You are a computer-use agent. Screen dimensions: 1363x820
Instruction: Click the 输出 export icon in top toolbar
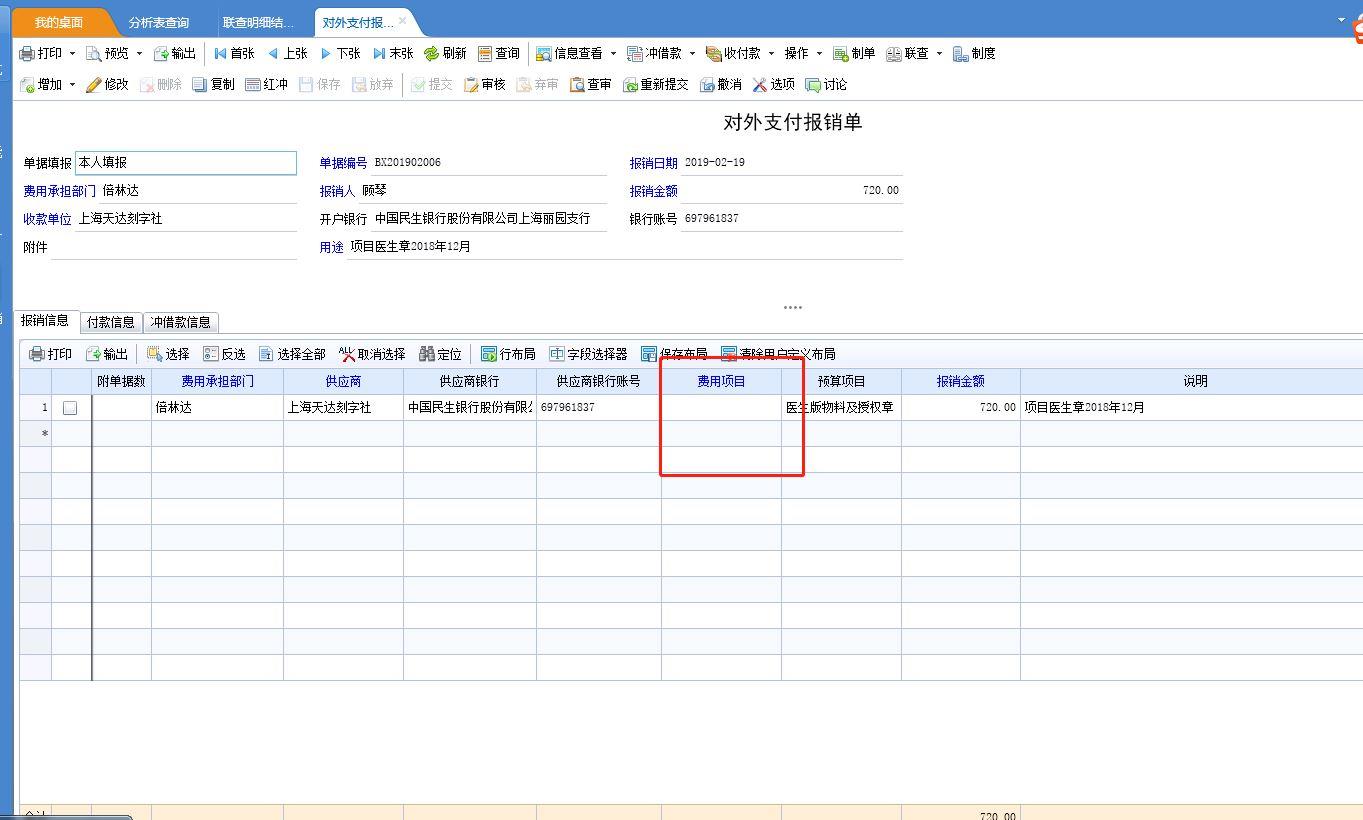coord(161,54)
